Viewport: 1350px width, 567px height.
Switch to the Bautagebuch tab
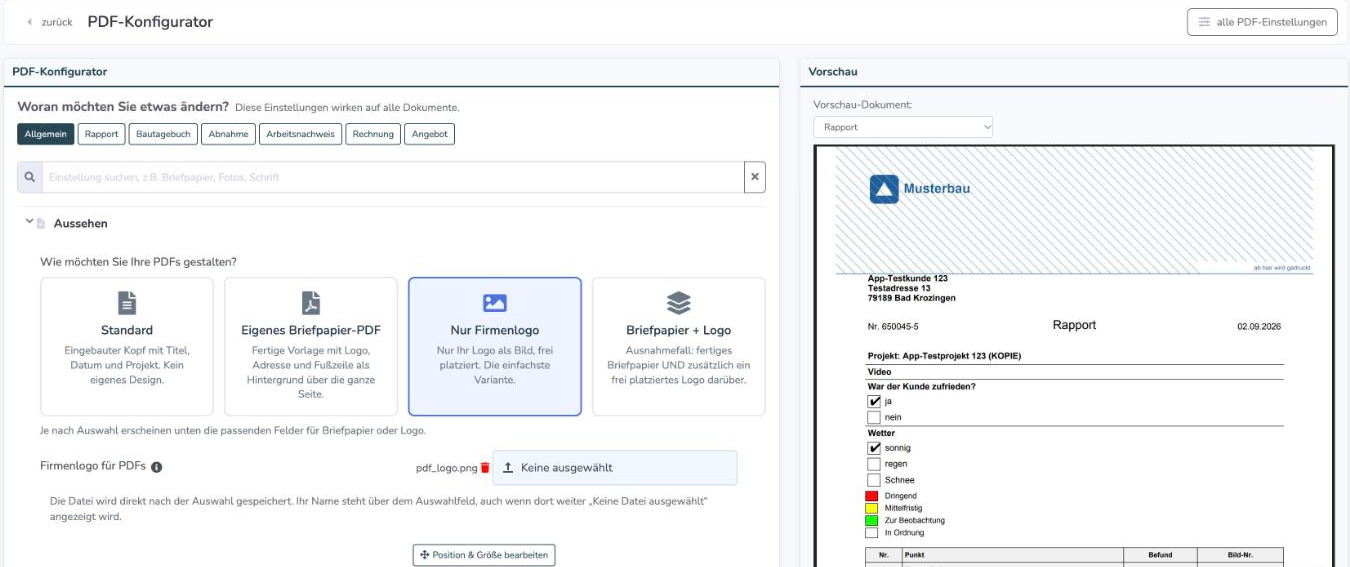[163, 134]
